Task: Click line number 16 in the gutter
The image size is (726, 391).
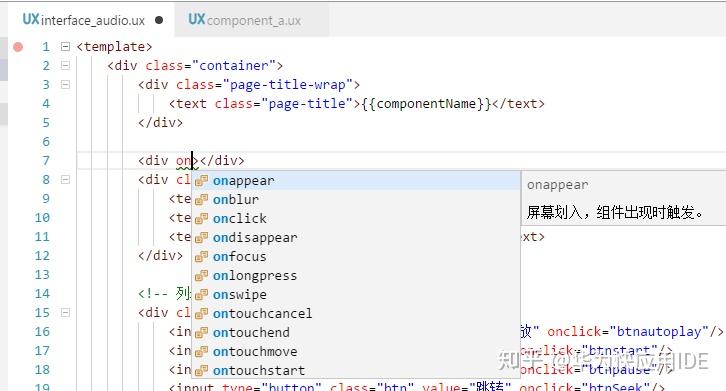Action: pos(42,332)
